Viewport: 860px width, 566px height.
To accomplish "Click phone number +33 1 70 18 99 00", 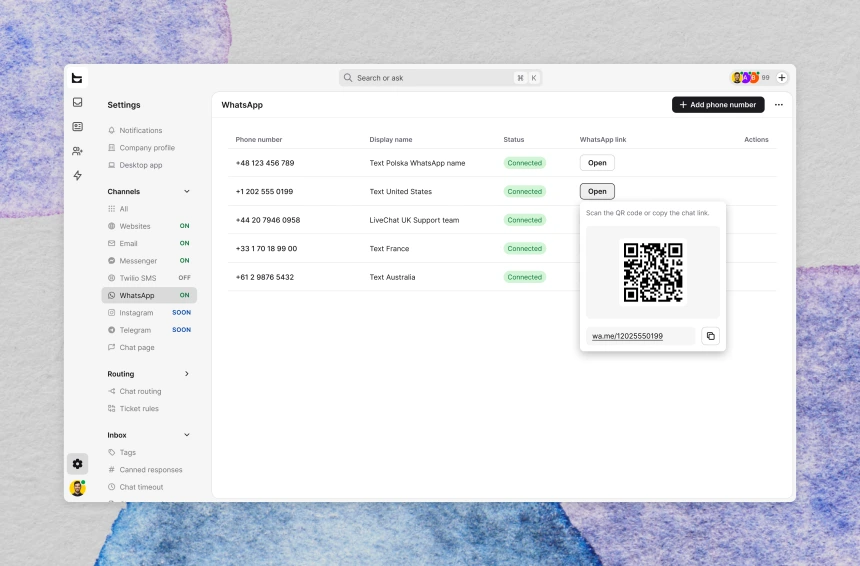I will [266, 248].
